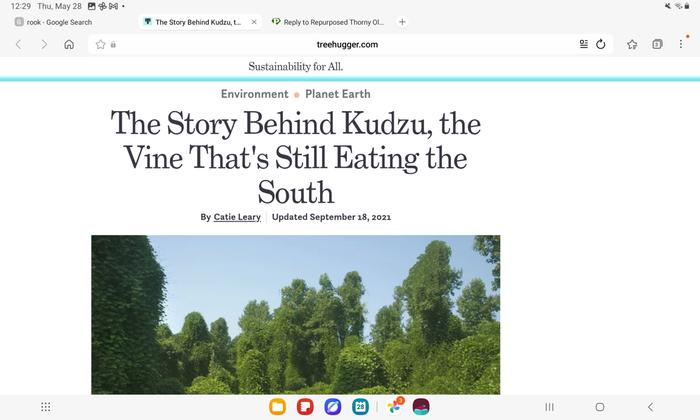The width and height of the screenshot is (700, 420).
Task: Open reader mode icon
Action: (583, 44)
